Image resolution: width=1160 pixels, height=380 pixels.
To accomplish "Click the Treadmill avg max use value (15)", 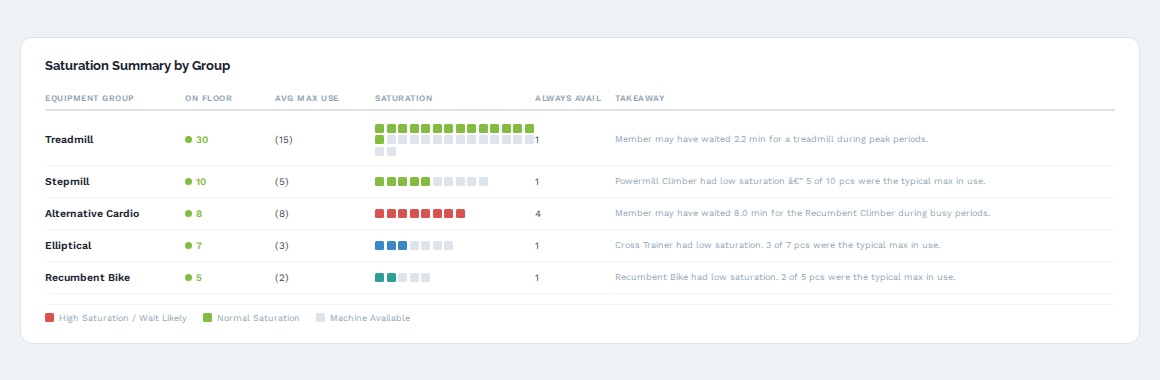I will click(x=284, y=140).
